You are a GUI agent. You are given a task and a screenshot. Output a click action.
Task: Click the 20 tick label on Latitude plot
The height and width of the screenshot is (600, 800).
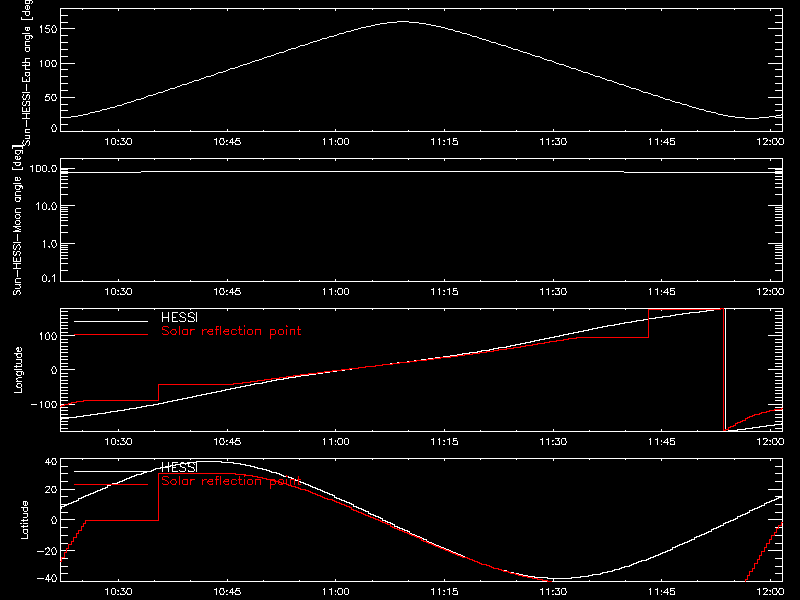[51, 490]
